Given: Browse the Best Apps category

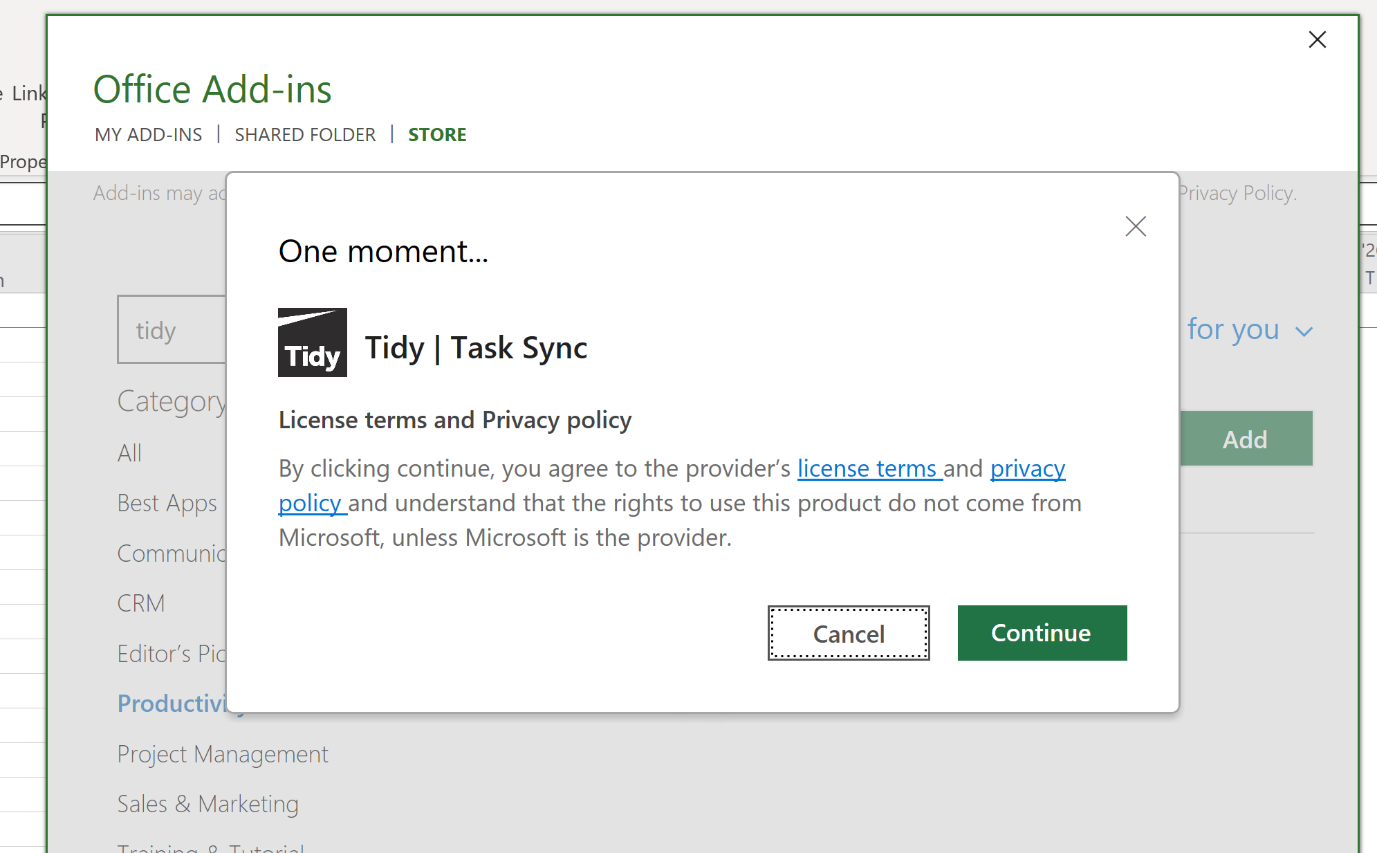Looking at the screenshot, I should point(167,503).
